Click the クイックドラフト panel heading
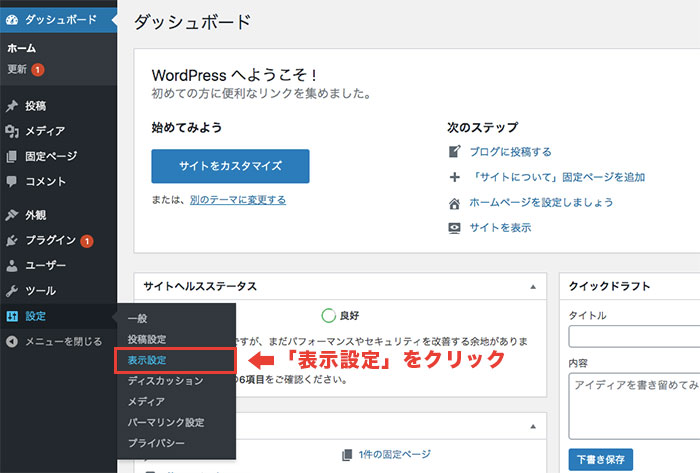This screenshot has width=700, height=473. pyautogui.click(x=609, y=286)
